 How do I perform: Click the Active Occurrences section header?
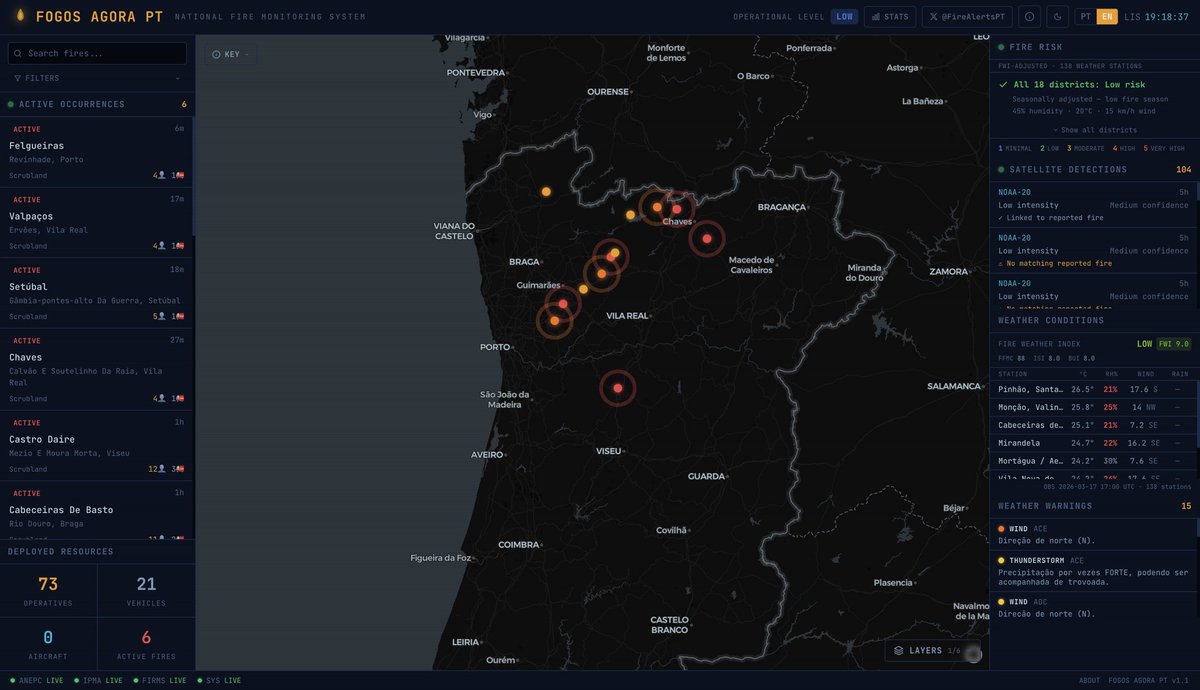pos(96,104)
